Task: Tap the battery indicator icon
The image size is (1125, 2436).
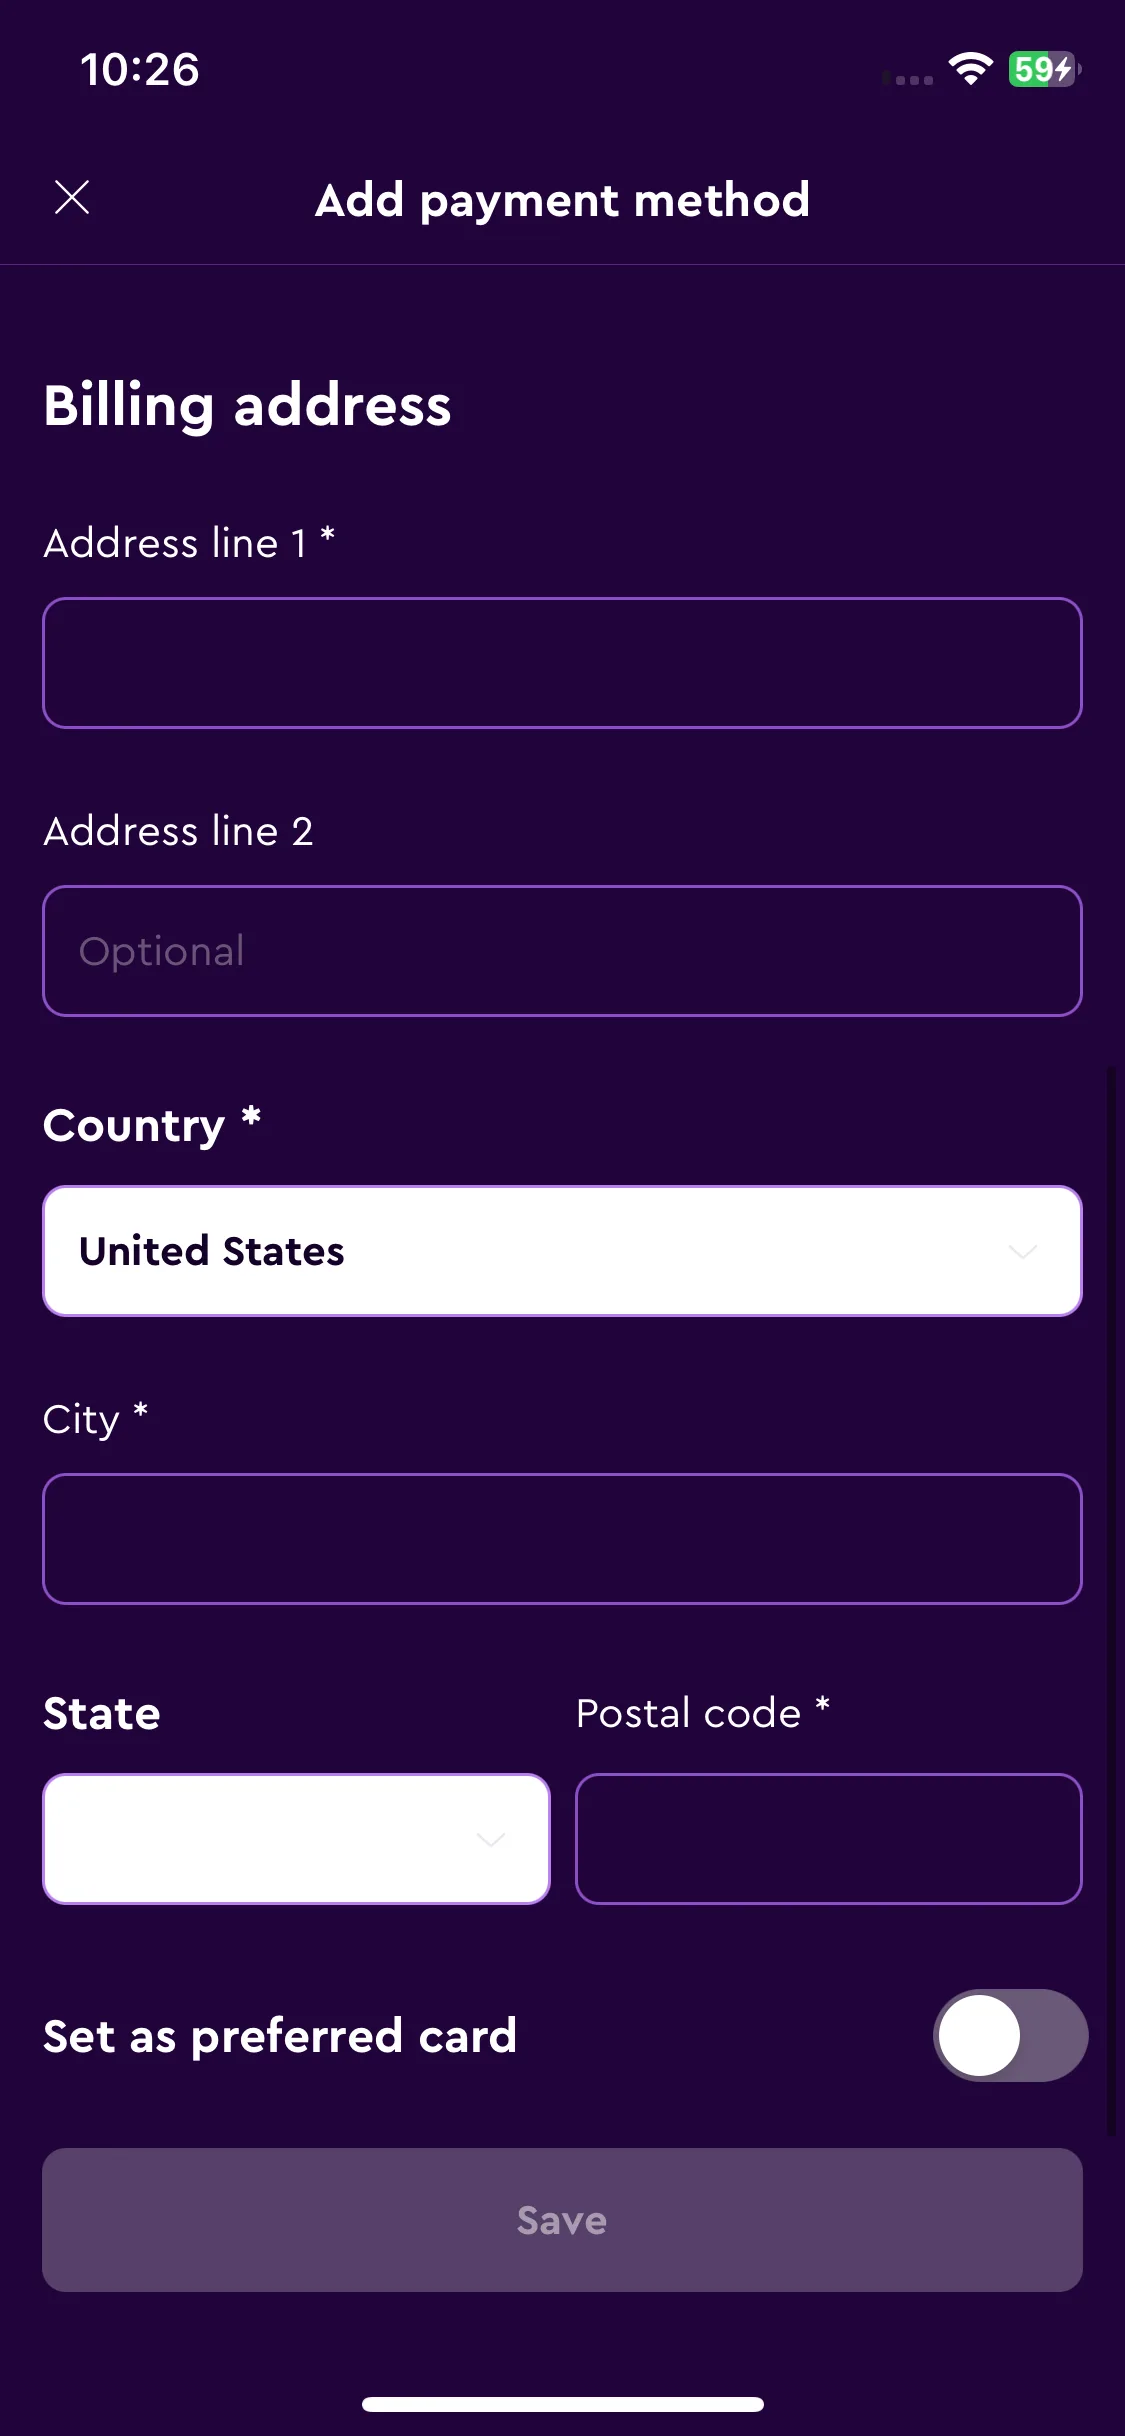Action: point(1044,69)
